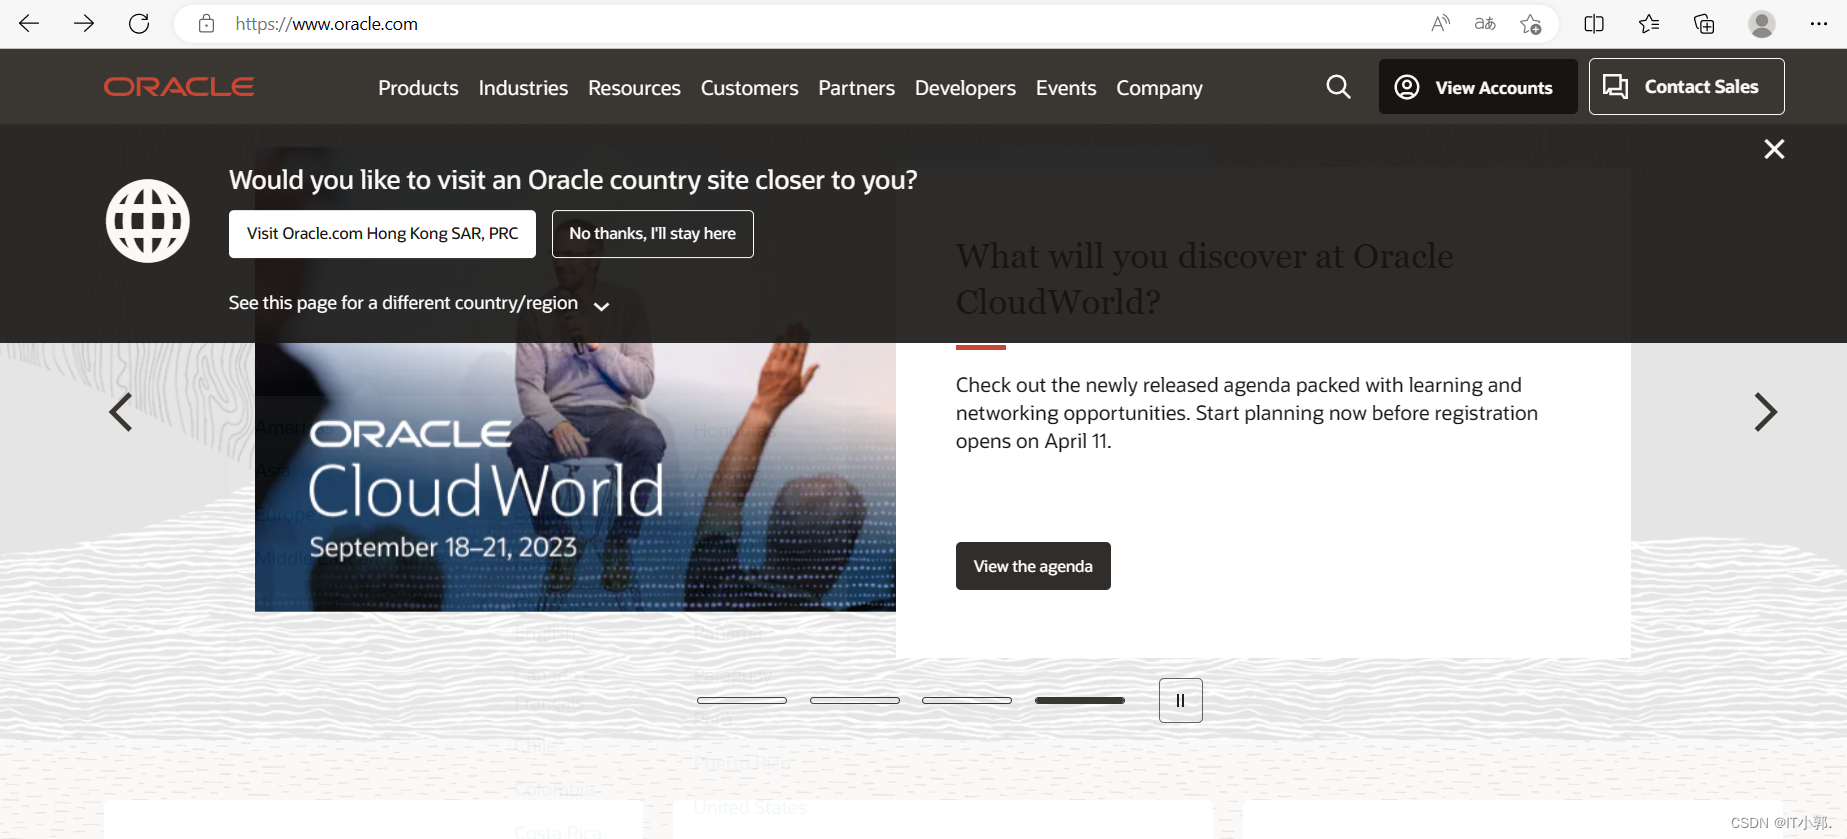View site information via the lock icon

(x=206, y=24)
